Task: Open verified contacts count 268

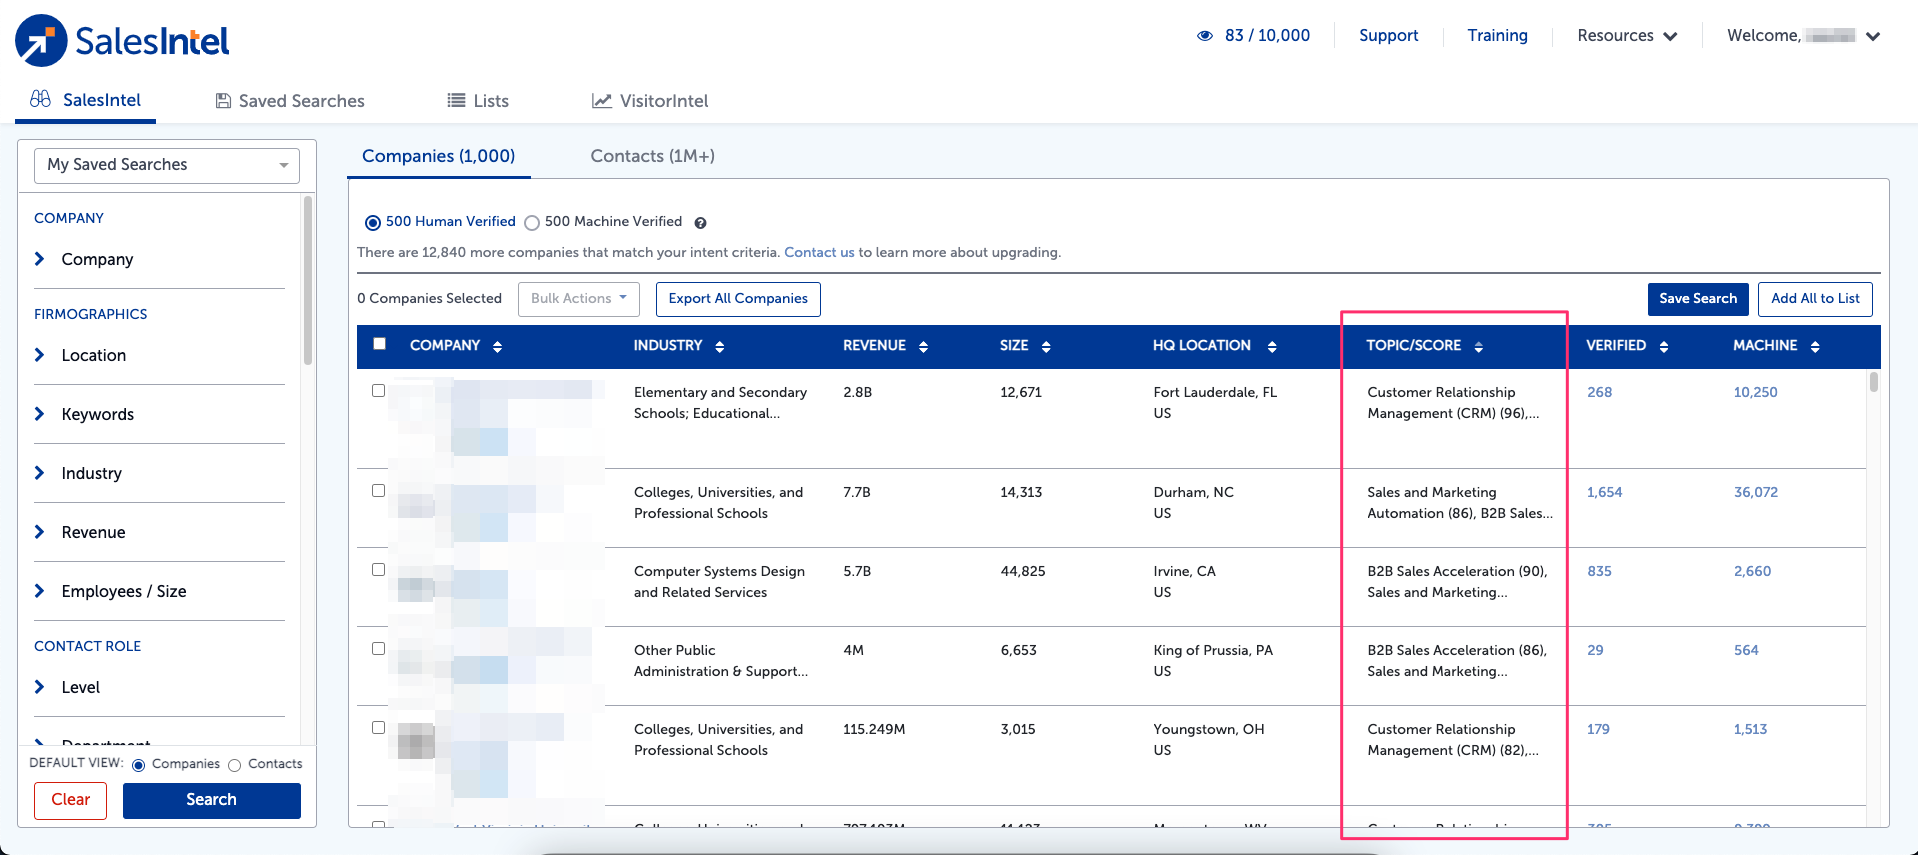Action: point(1599,392)
